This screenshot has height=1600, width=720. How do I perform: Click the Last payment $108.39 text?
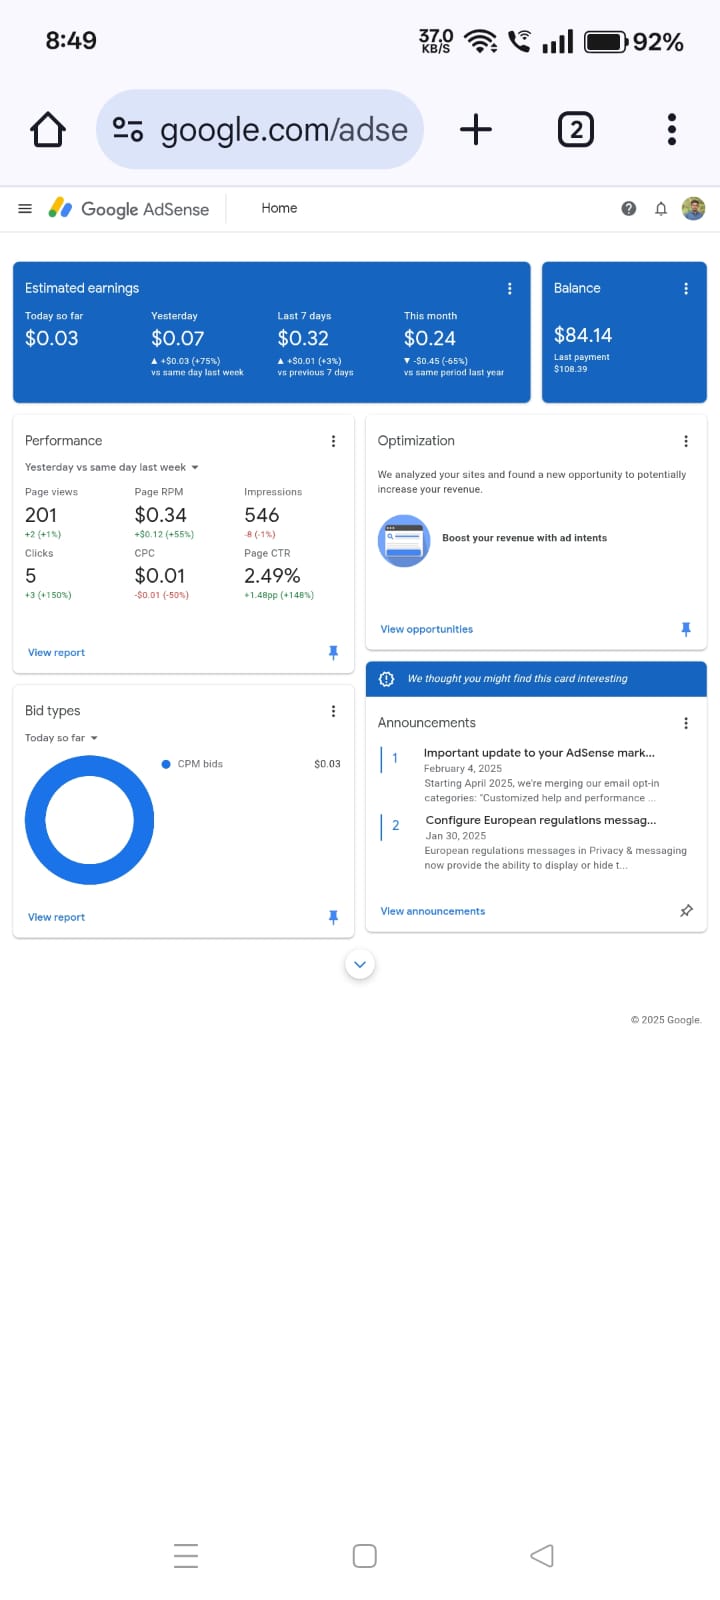[x=582, y=363]
